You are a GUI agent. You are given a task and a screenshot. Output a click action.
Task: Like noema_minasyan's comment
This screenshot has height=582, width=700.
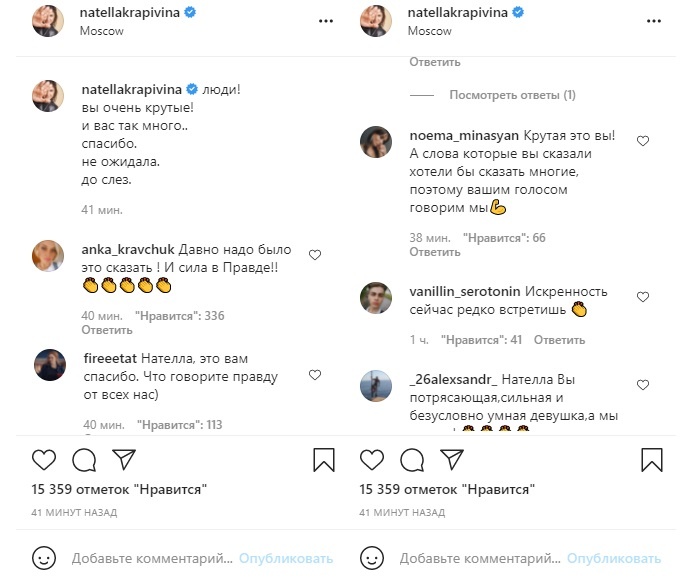click(643, 141)
